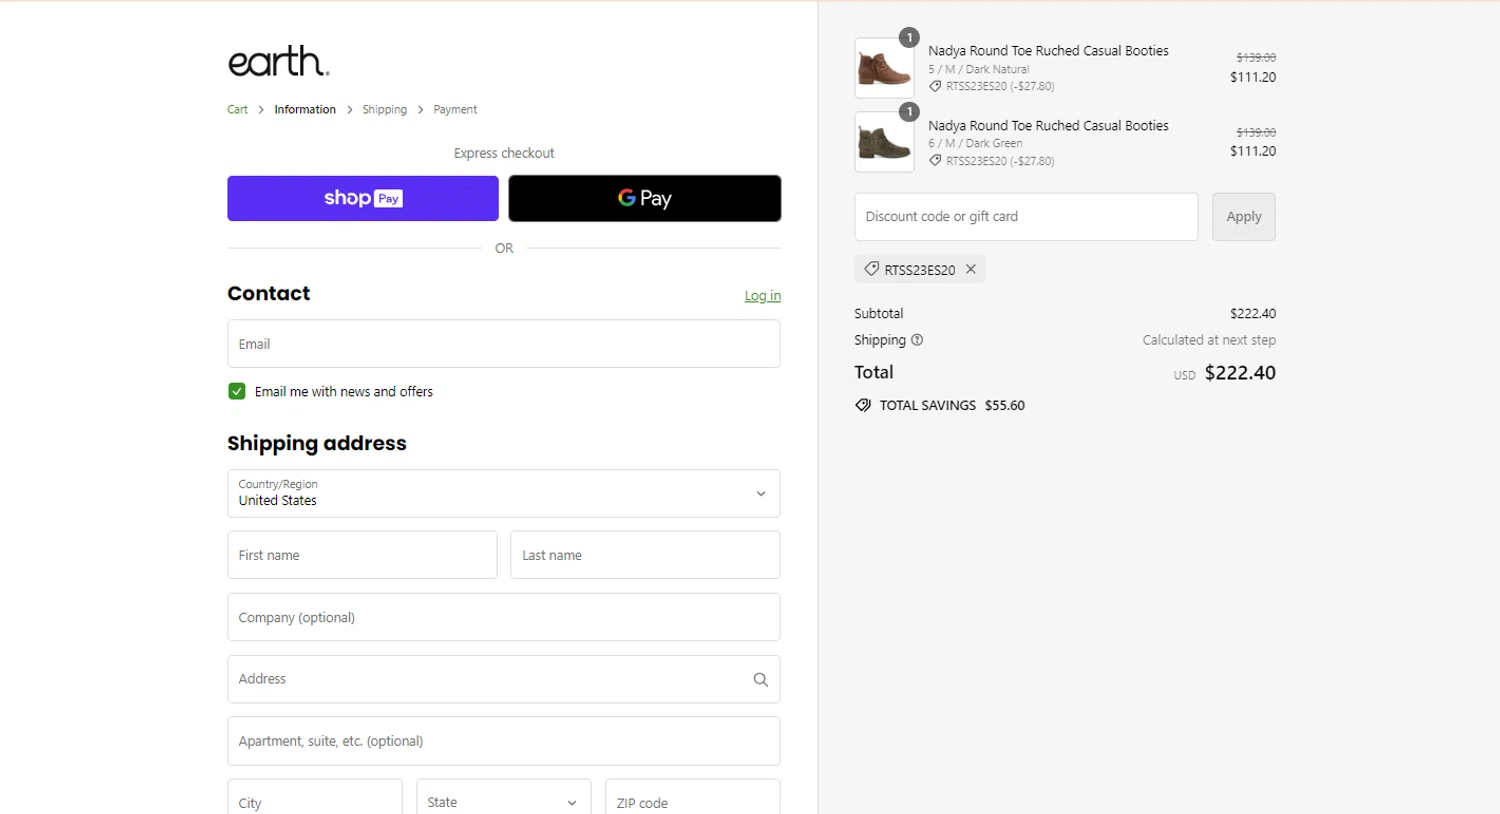Screen dimensions: 1500x814
Task: Click quantity badge on Dark Natural bootie
Action: 909,38
